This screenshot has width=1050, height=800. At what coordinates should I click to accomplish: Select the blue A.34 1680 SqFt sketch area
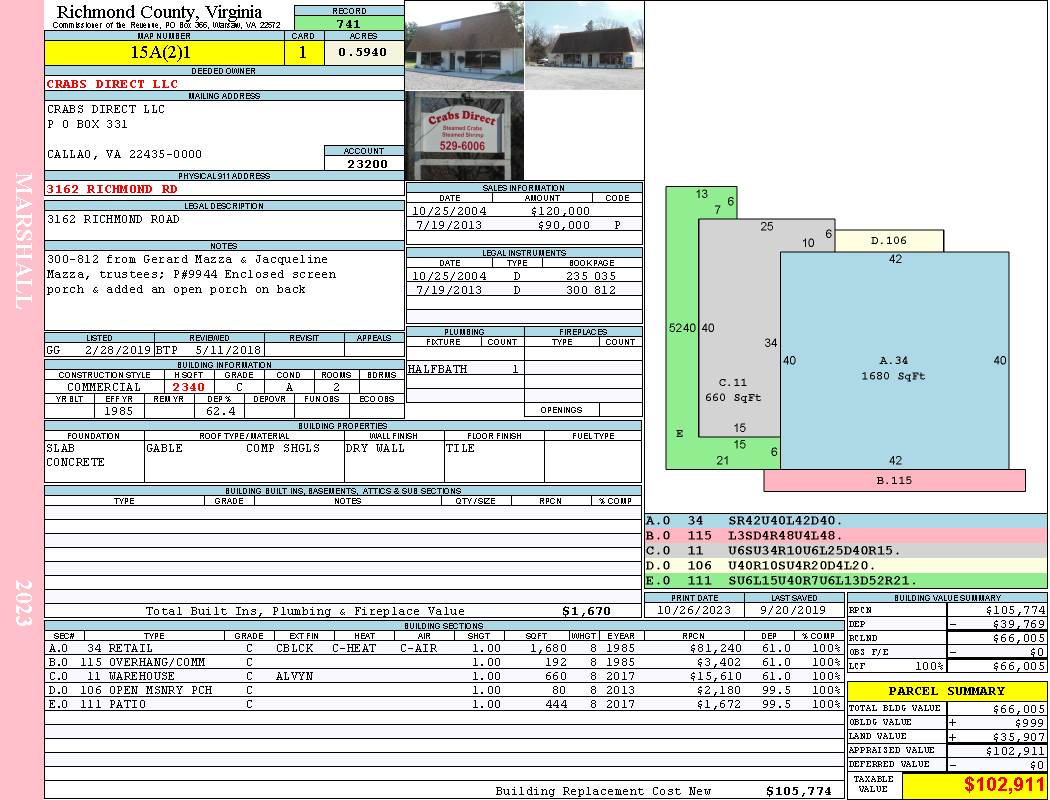[893, 367]
